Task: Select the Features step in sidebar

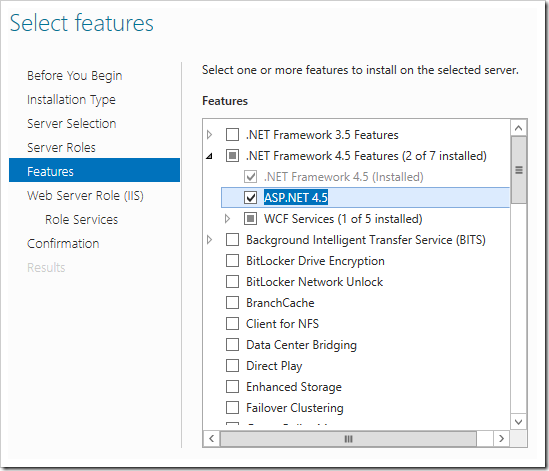Action: coord(95,170)
